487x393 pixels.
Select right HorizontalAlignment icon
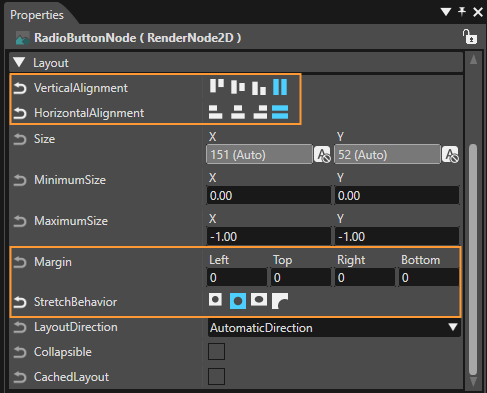point(260,112)
